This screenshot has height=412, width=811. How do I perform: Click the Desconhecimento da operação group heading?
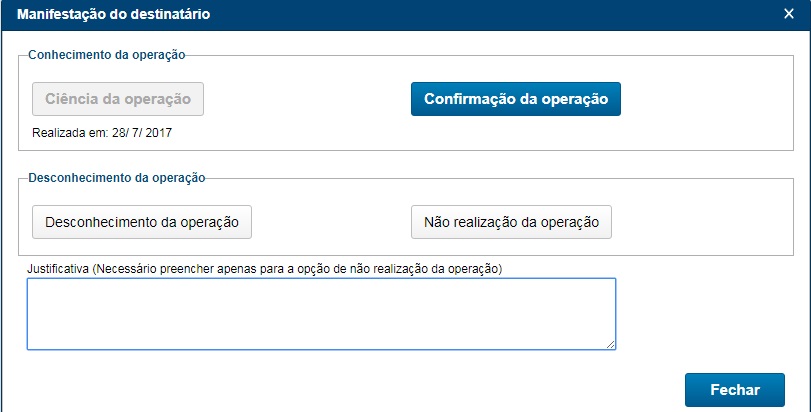click(117, 178)
